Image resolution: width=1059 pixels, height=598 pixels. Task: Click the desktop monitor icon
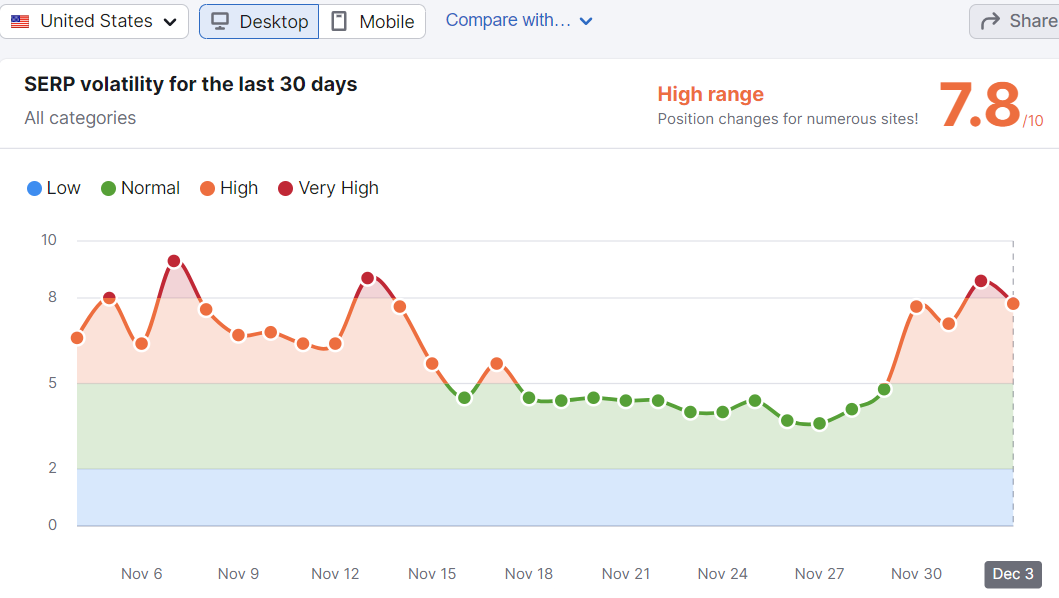221,21
